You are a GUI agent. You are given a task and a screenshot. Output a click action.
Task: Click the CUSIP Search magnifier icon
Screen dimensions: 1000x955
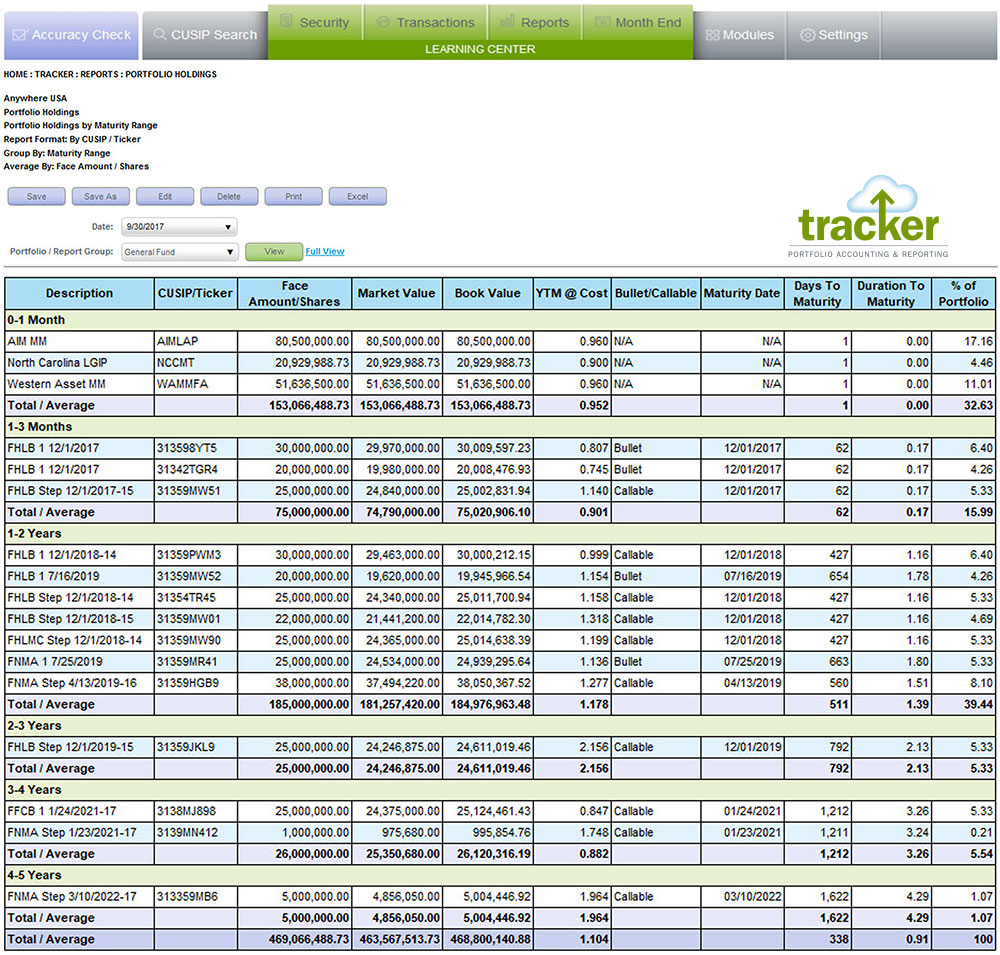pyautogui.click(x=159, y=35)
